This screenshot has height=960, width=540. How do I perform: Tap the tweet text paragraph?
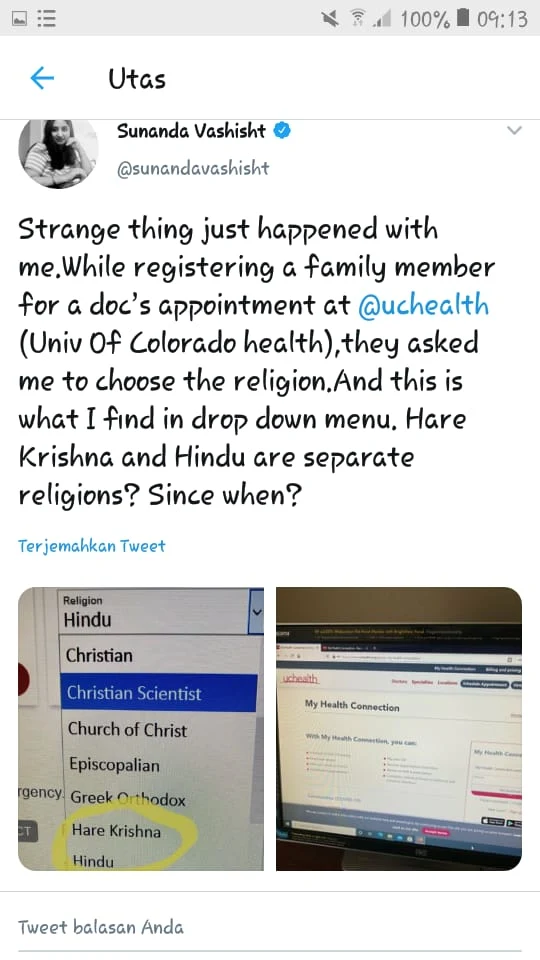point(257,362)
